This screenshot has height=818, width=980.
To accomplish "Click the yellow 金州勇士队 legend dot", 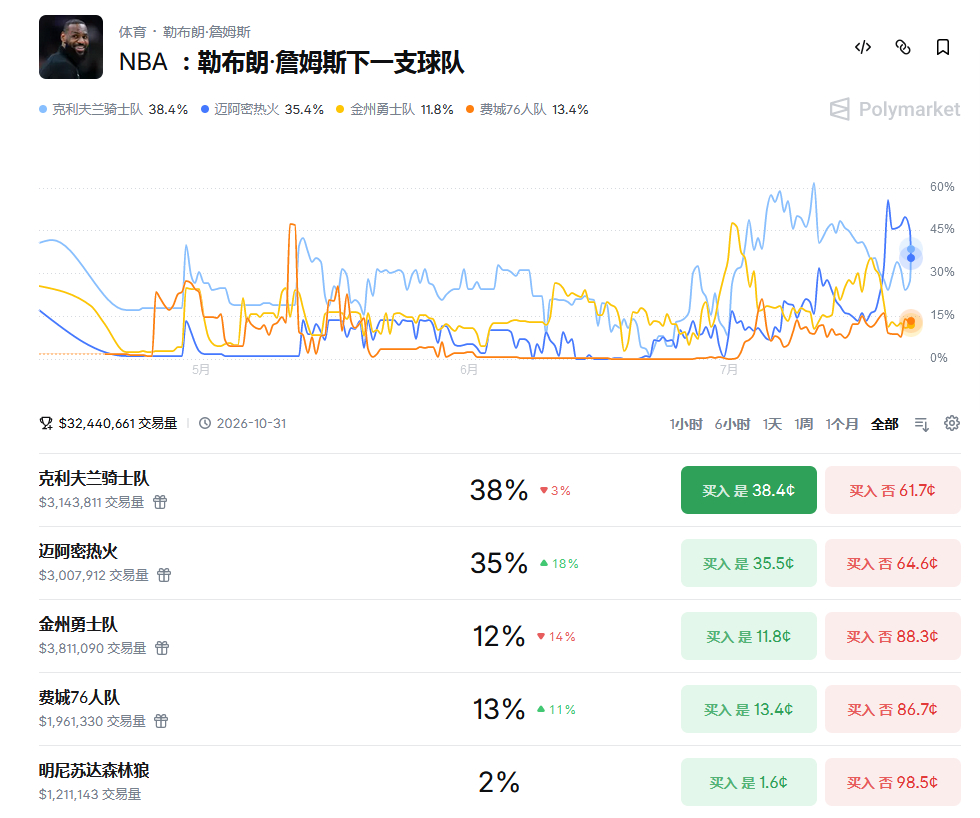I will pos(340,109).
